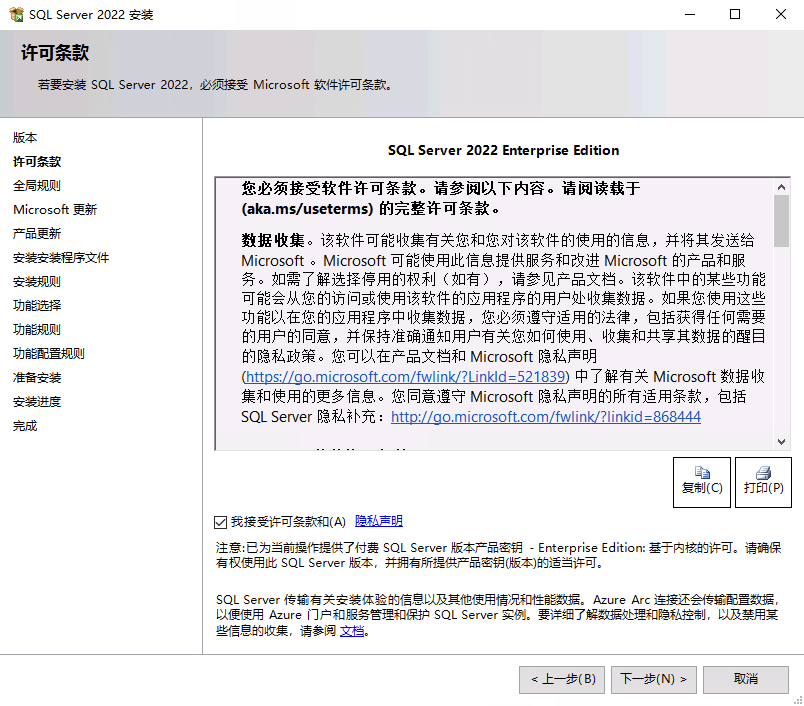This screenshot has height=706, width=804.
Task: Select 完成 at the bottom of sidebar
Action: 25,425
